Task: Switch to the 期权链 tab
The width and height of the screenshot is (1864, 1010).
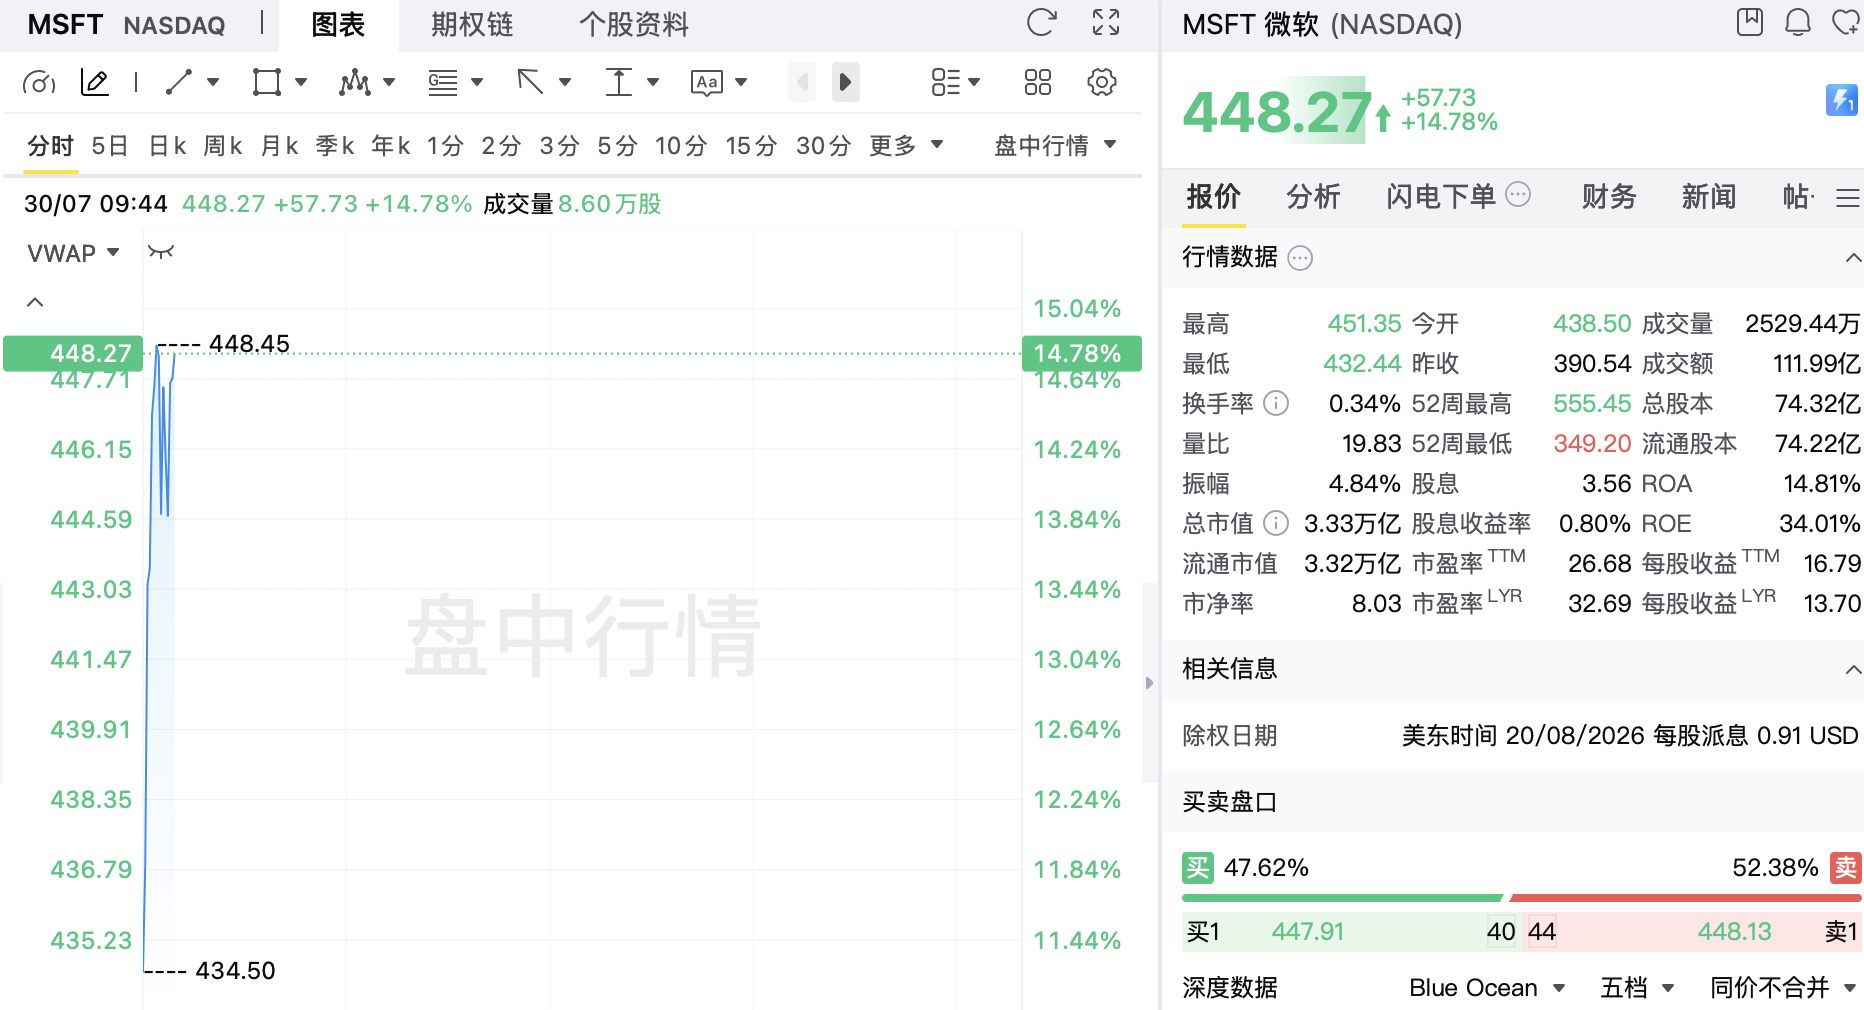Action: (x=472, y=25)
